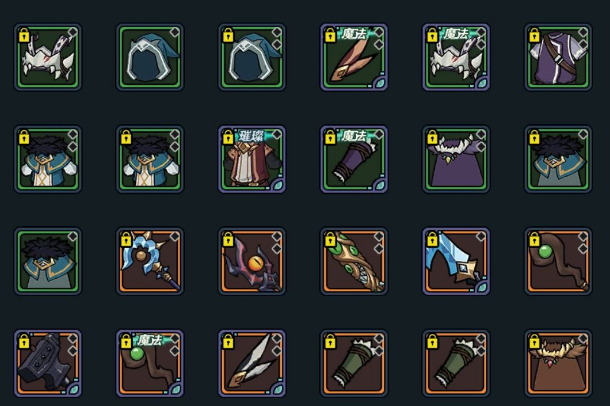Select the unlocked blue hood item
Viewport: 610px width, 406px height.
(150, 57)
